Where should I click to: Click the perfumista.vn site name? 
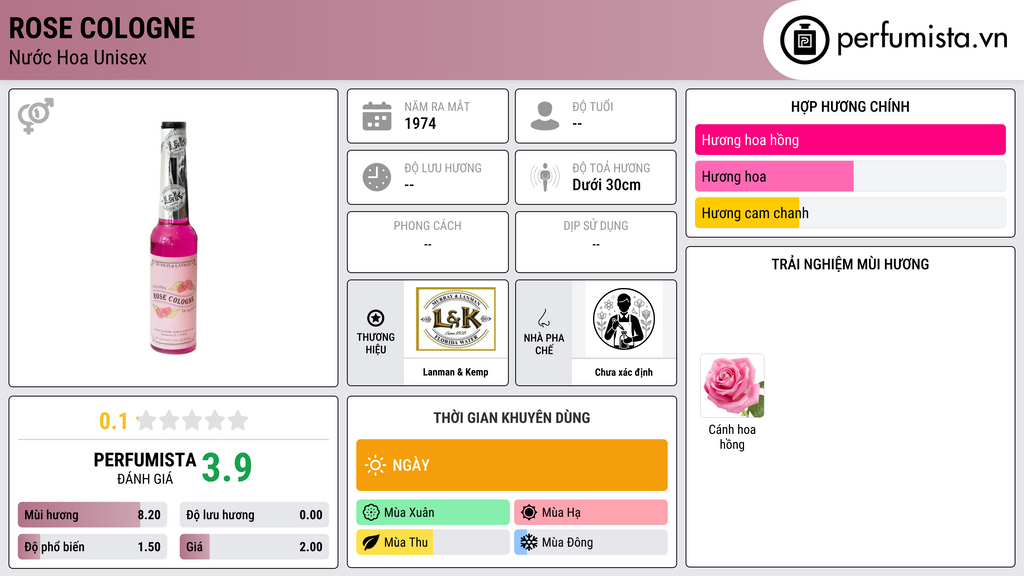(x=922, y=38)
